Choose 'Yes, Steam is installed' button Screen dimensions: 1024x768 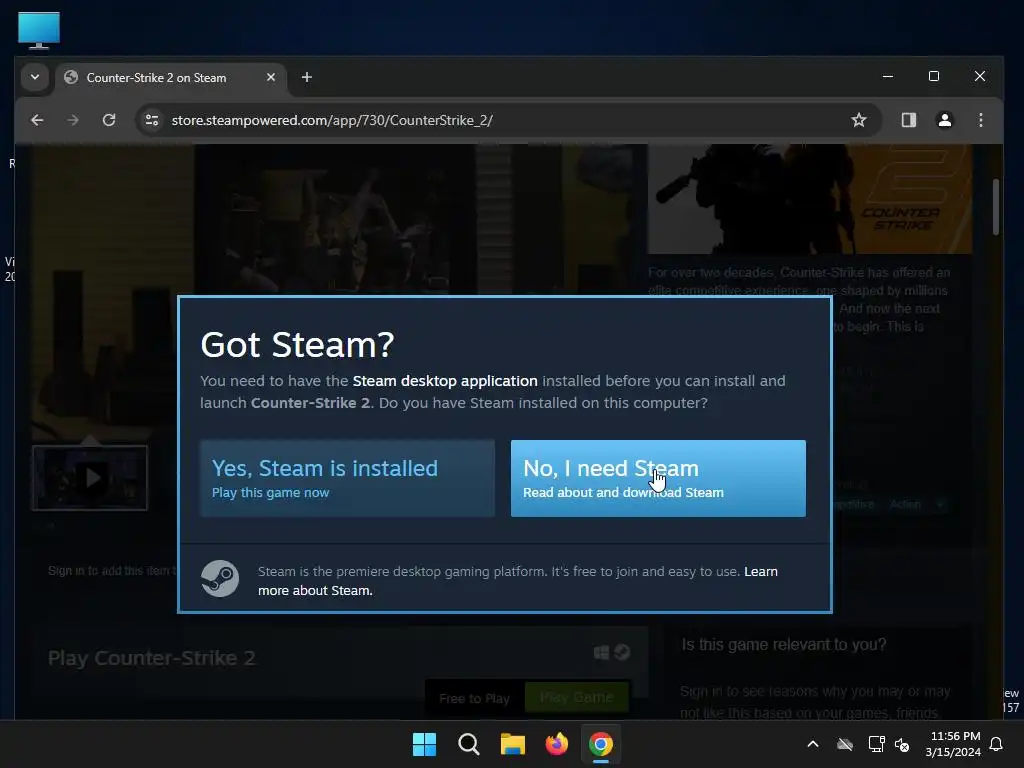point(347,478)
